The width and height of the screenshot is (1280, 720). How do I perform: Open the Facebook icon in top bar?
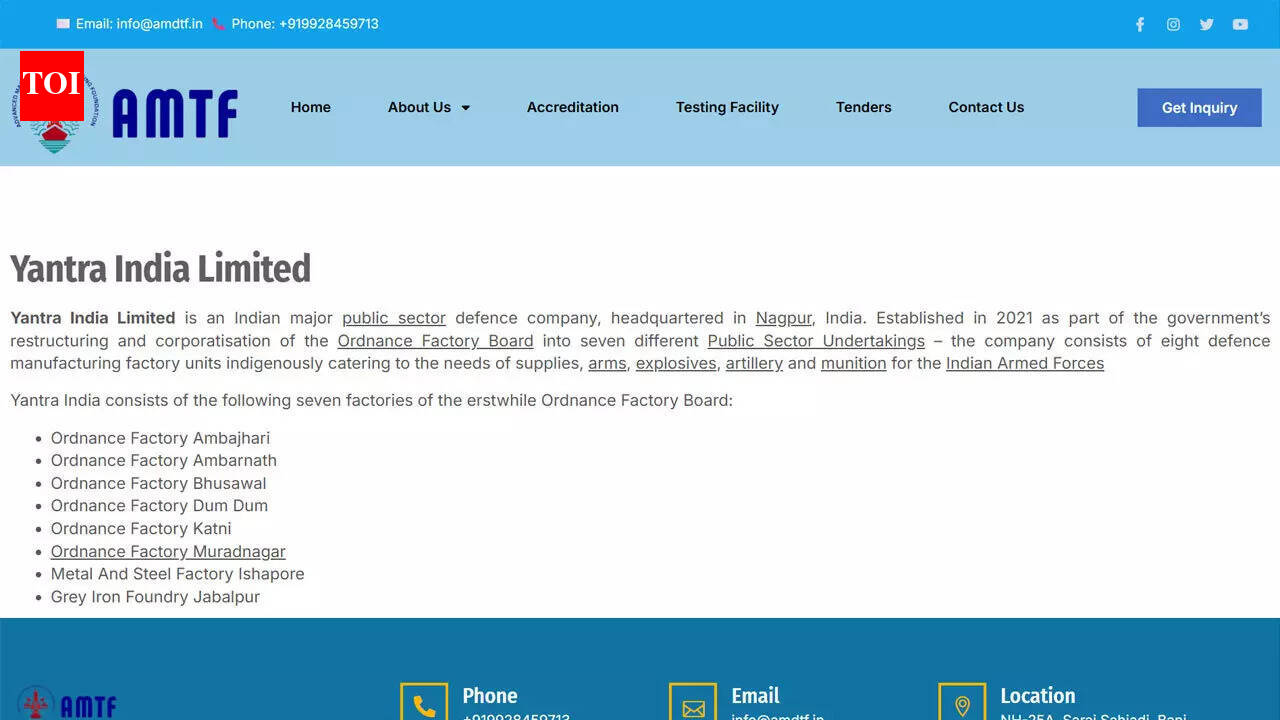1139,24
